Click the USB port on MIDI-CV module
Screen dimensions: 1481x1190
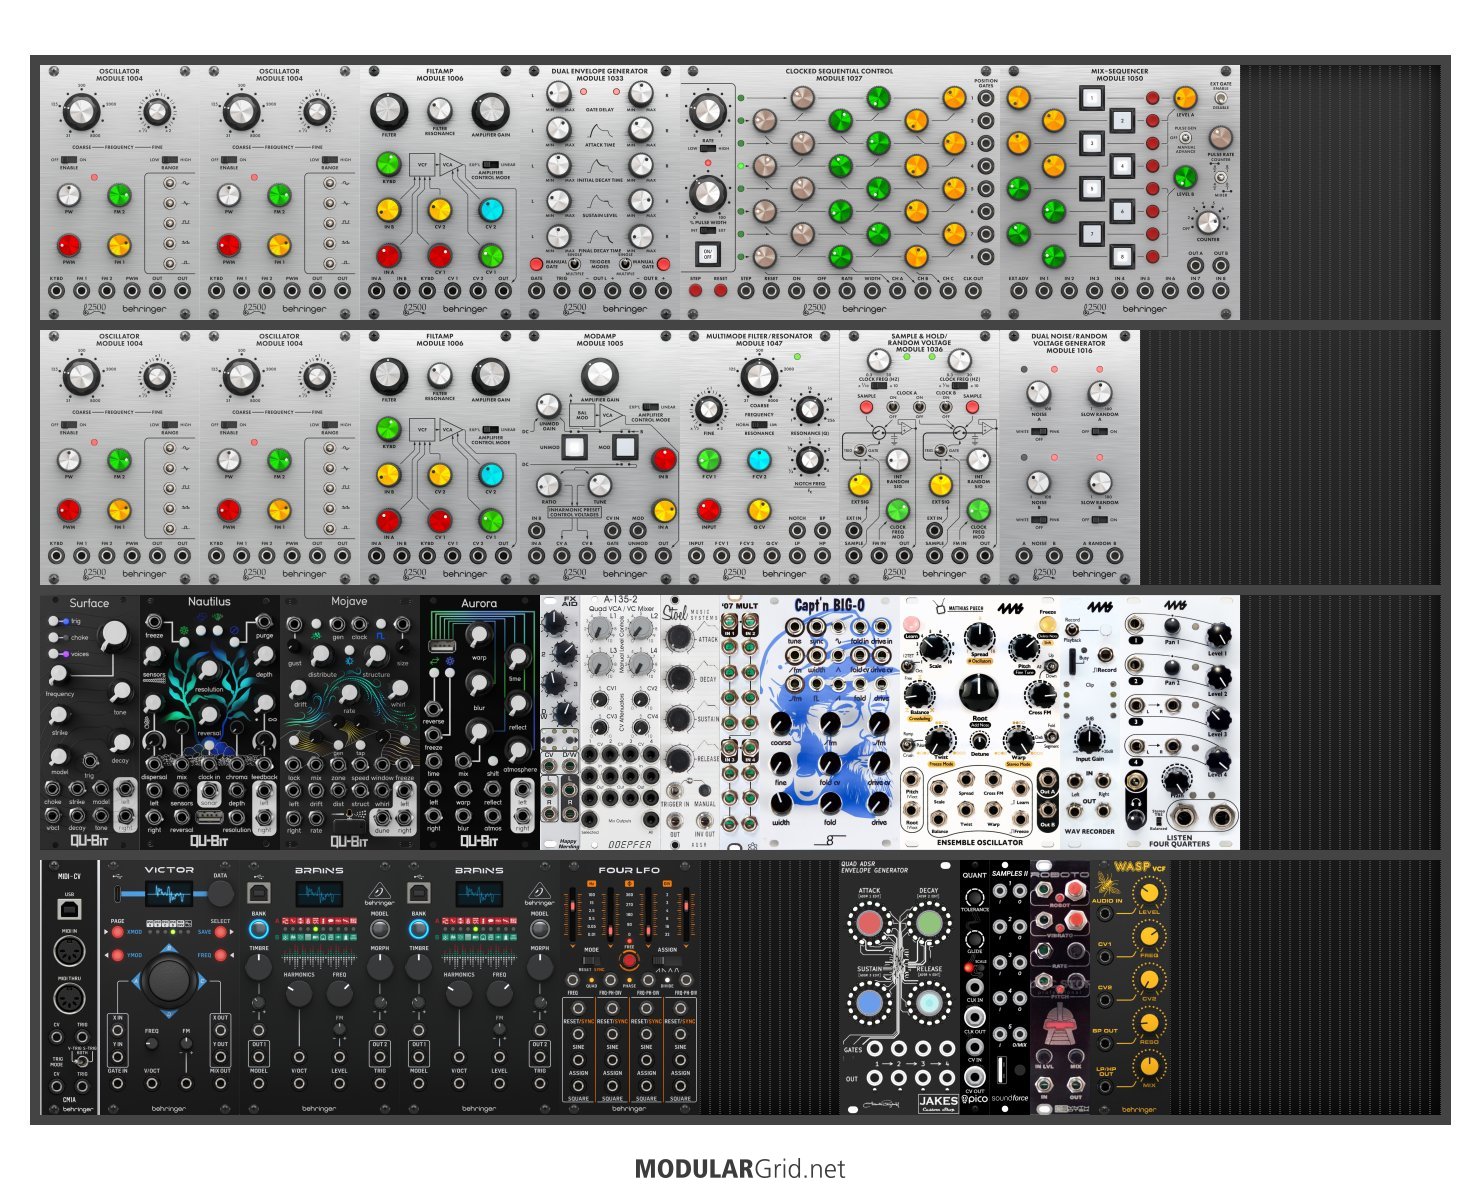click(70, 909)
